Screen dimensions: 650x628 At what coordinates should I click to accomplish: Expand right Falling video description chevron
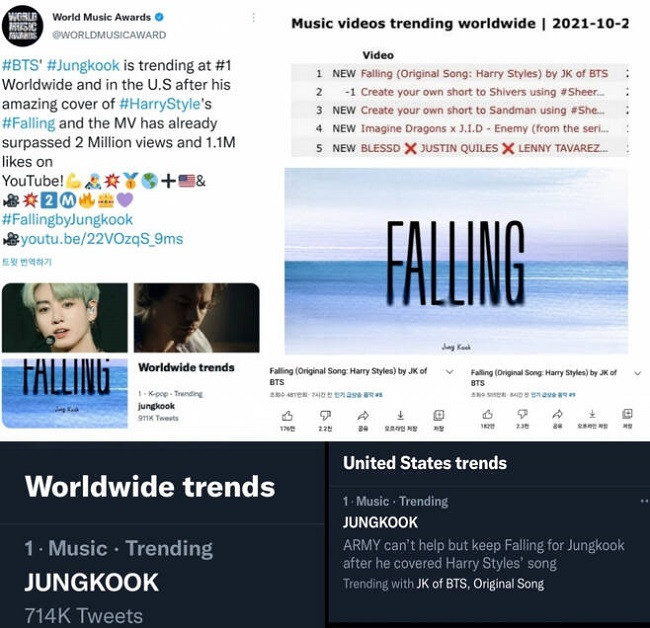click(638, 373)
